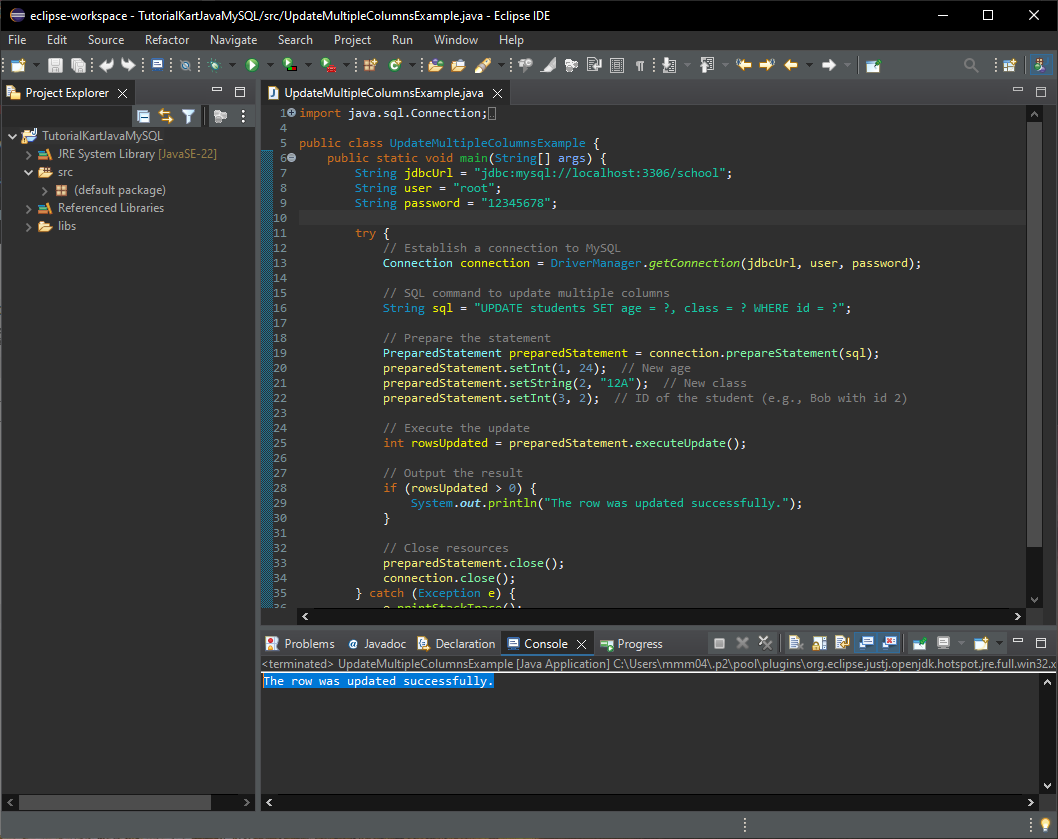Click the Open Perspective icon
The image size is (1058, 839).
point(1010,65)
